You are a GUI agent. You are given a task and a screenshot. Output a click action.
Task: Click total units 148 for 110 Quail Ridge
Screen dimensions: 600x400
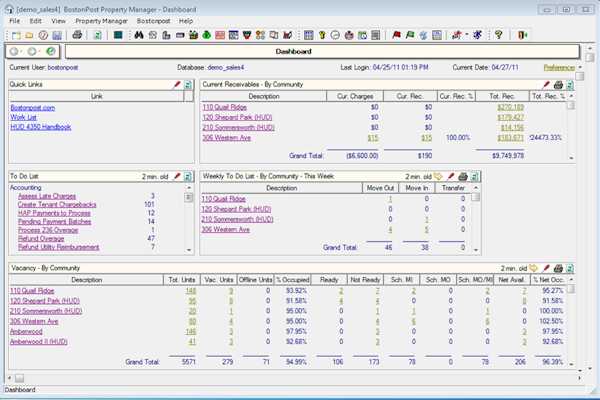[x=191, y=291]
